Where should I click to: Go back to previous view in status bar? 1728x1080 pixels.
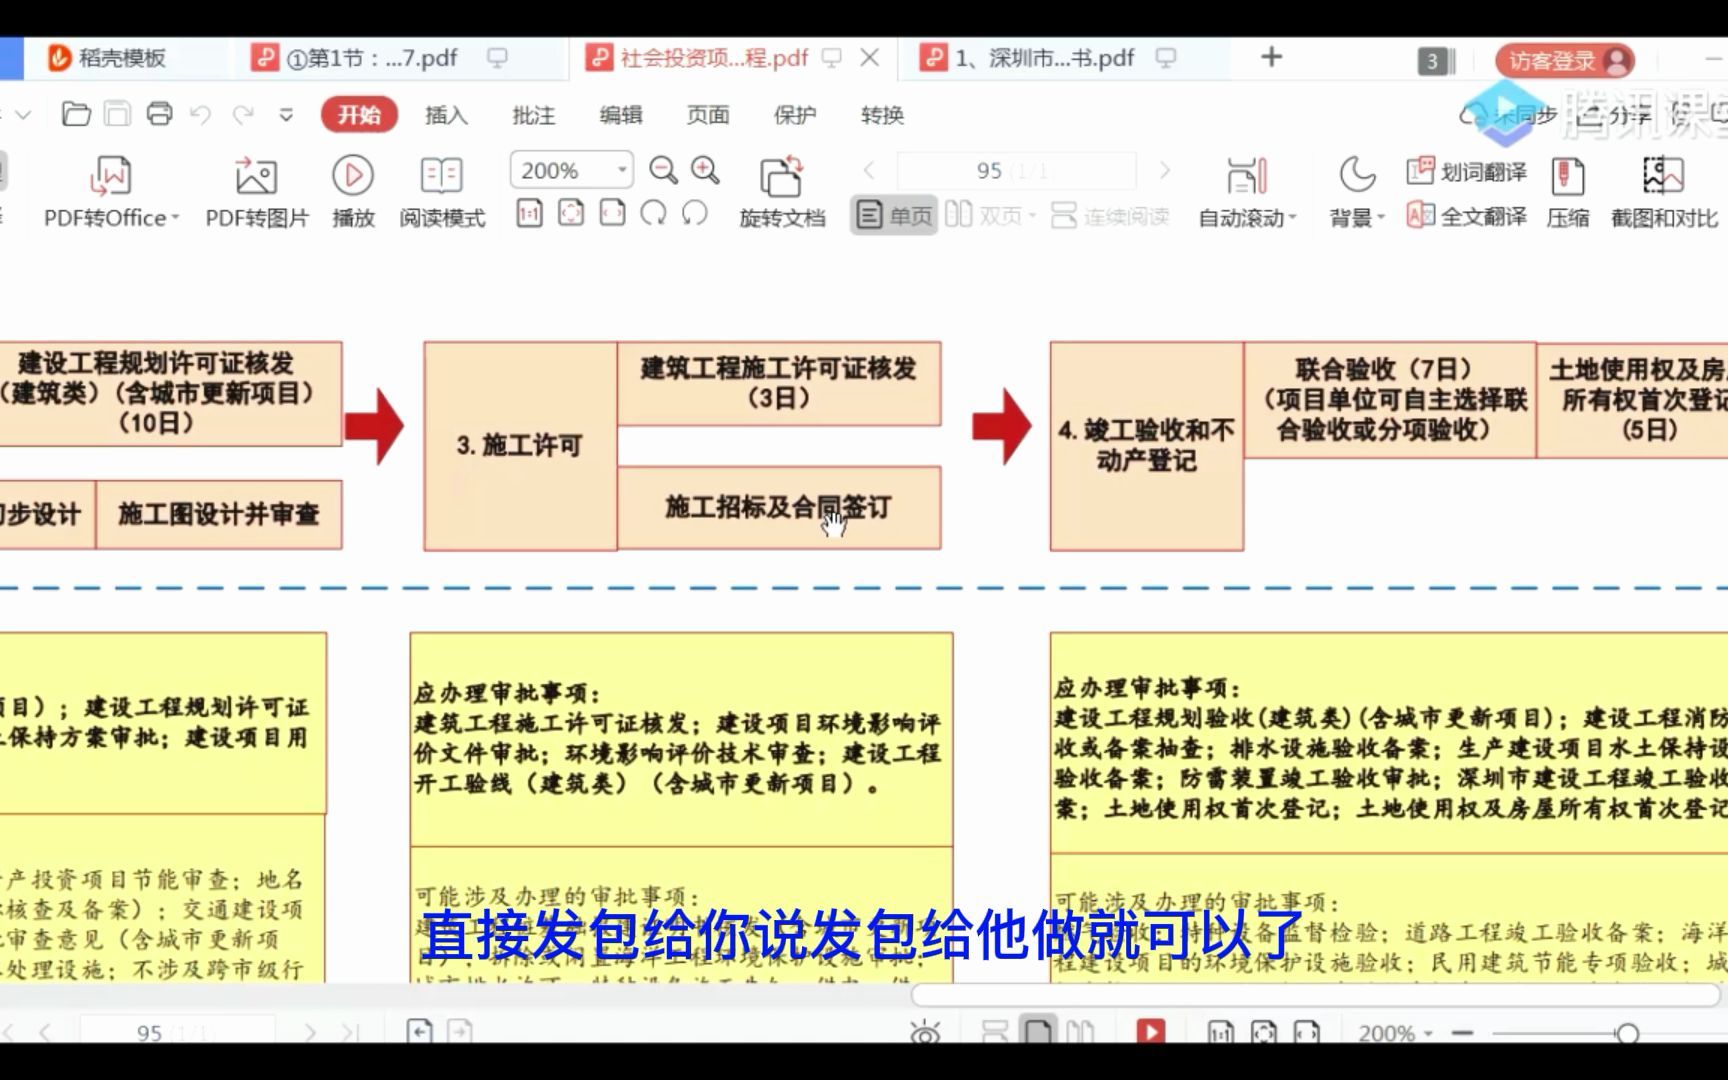click(419, 1031)
